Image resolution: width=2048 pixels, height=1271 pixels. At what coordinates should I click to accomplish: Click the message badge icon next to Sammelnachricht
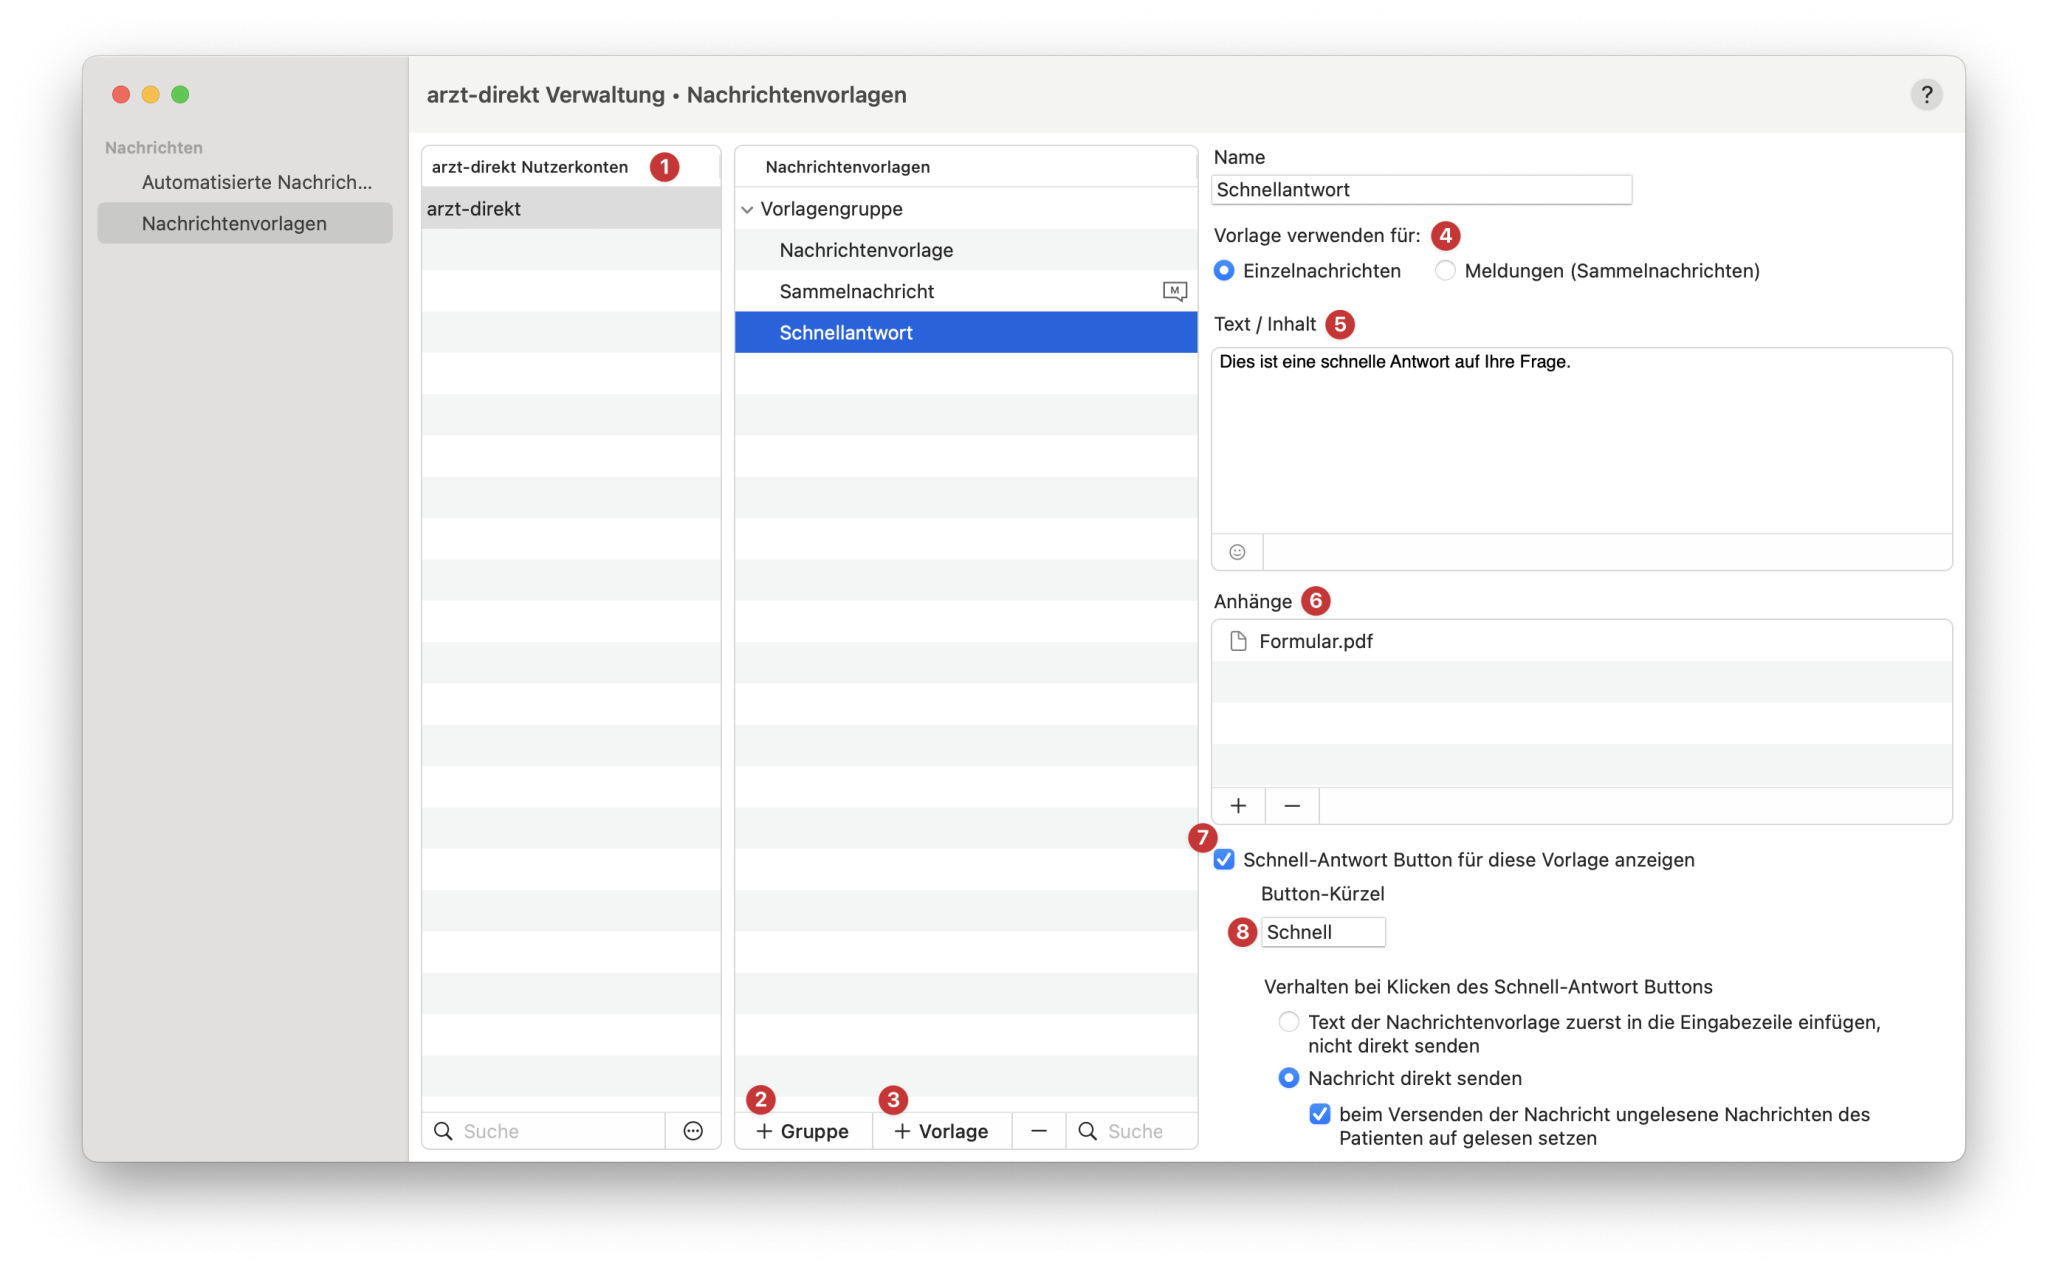click(x=1175, y=290)
